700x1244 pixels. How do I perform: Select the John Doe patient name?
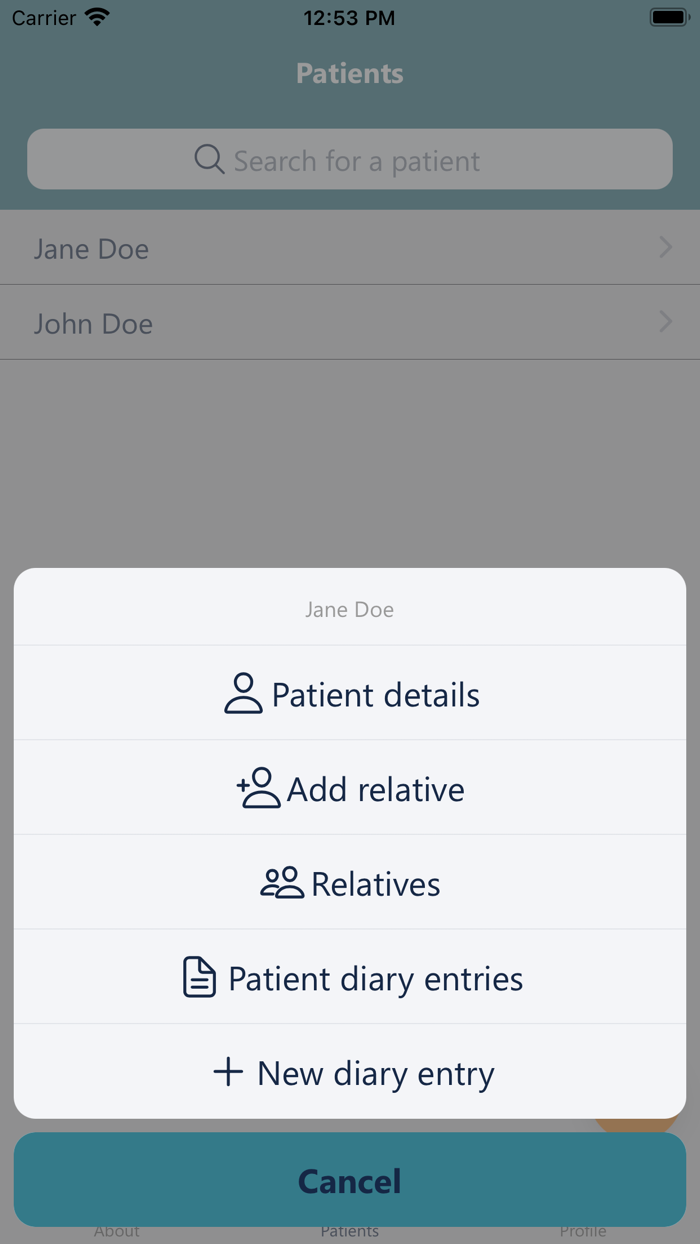(x=93, y=324)
